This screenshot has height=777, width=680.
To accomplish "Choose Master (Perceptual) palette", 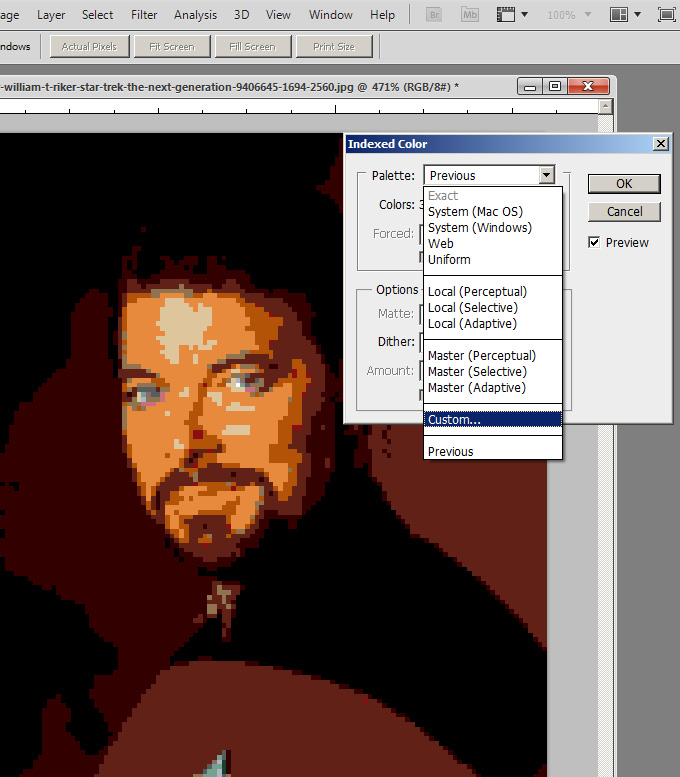I will pyautogui.click(x=493, y=355).
